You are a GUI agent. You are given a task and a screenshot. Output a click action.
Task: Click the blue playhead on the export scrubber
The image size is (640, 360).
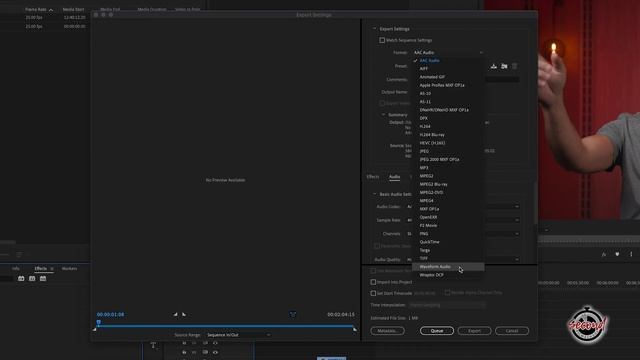coord(98,322)
